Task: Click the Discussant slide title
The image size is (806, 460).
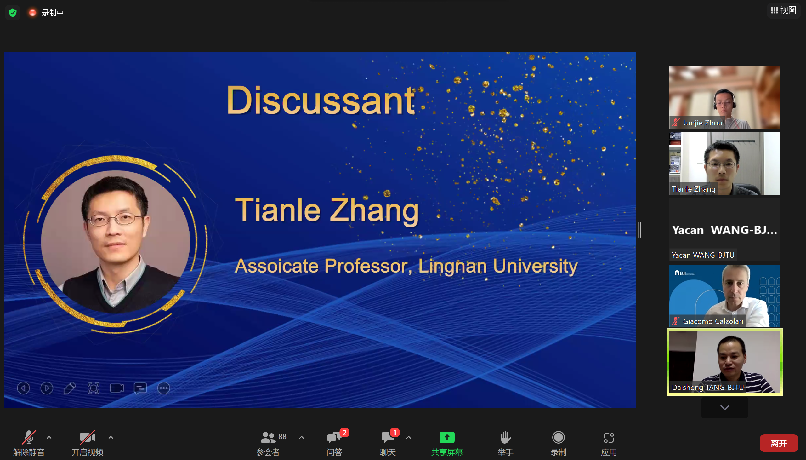Action: tap(321, 100)
